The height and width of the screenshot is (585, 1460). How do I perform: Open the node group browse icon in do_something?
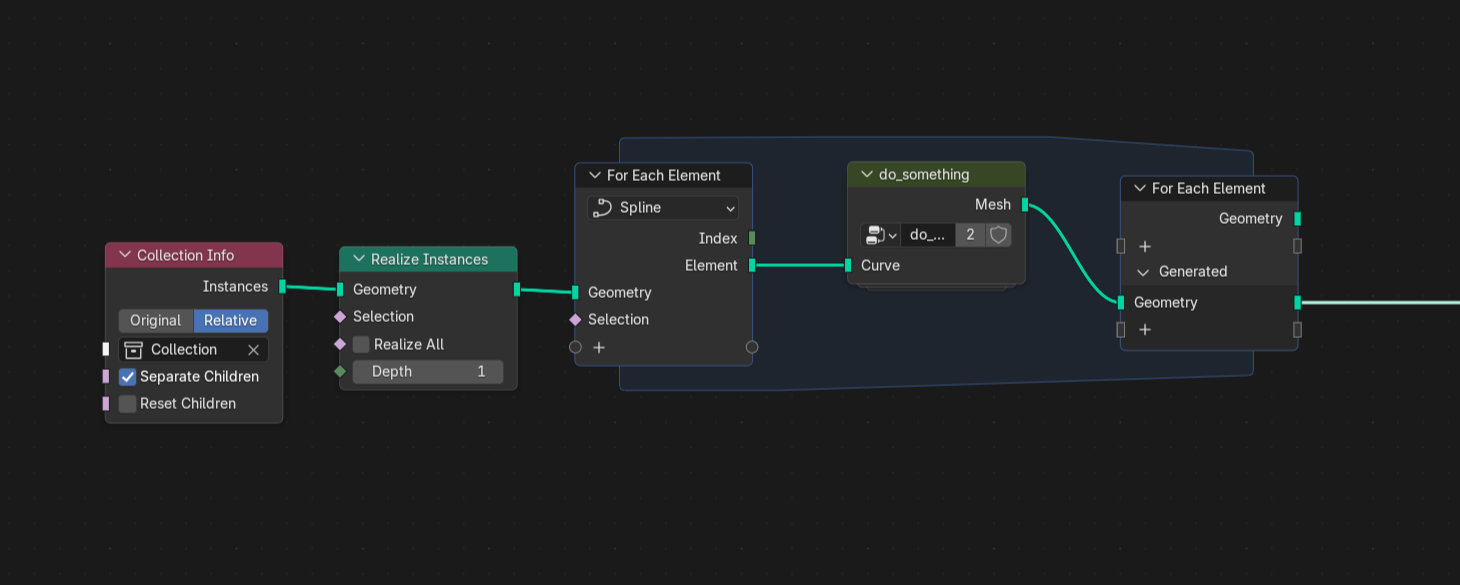[880, 235]
